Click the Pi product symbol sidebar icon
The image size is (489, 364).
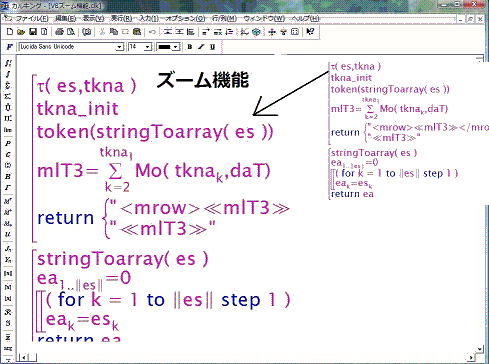[8, 118]
